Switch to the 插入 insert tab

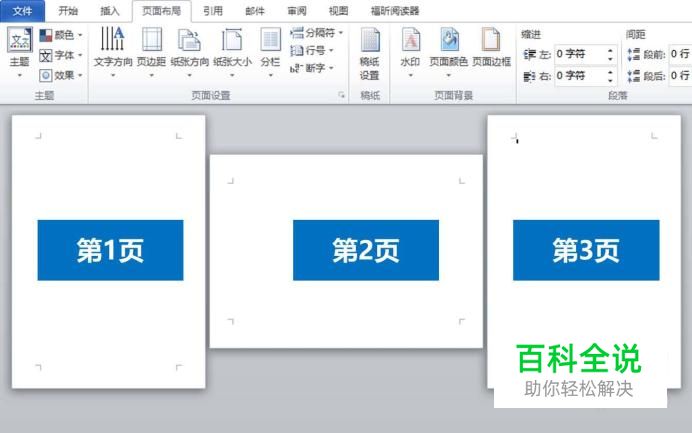(109, 11)
